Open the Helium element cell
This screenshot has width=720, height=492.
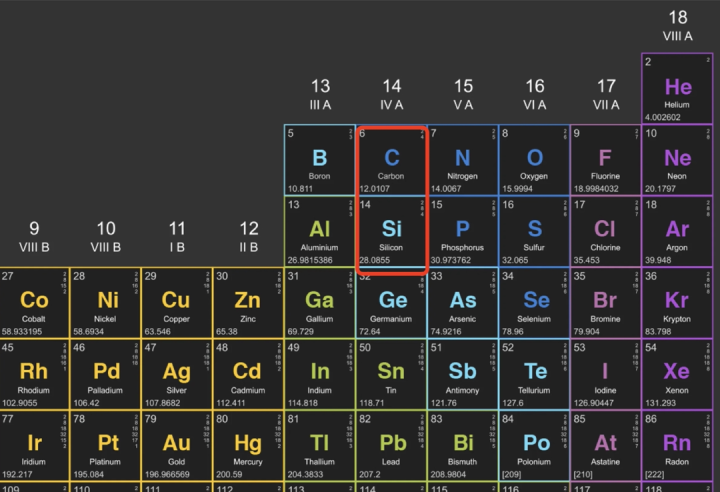[678, 89]
